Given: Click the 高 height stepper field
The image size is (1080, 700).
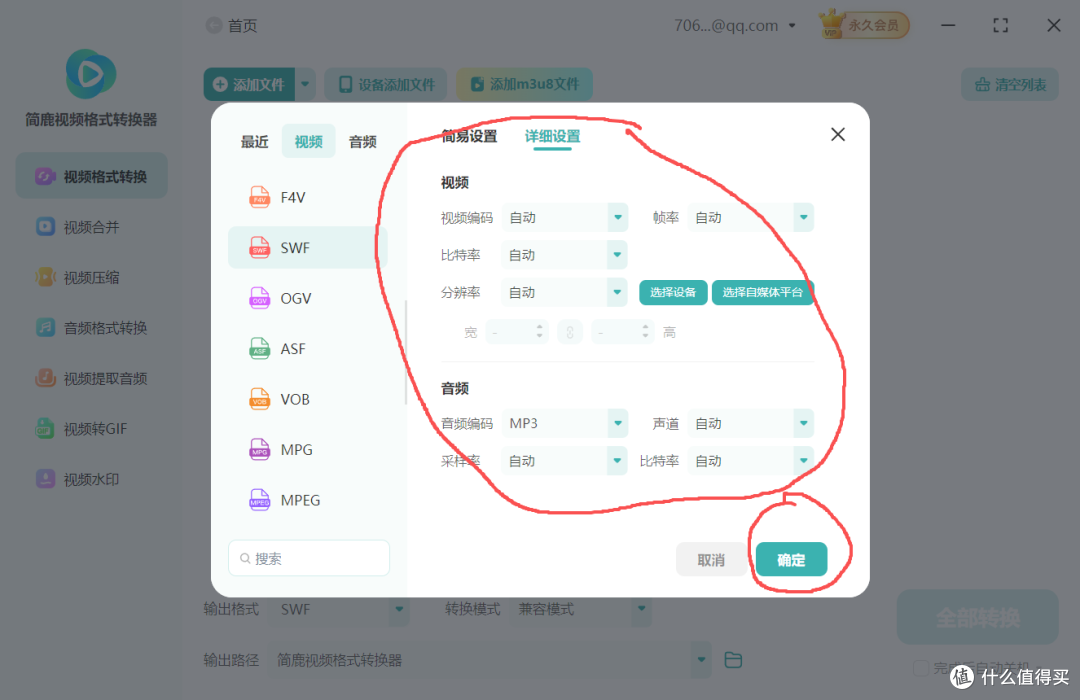Looking at the screenshot, I should click(623, 333).
